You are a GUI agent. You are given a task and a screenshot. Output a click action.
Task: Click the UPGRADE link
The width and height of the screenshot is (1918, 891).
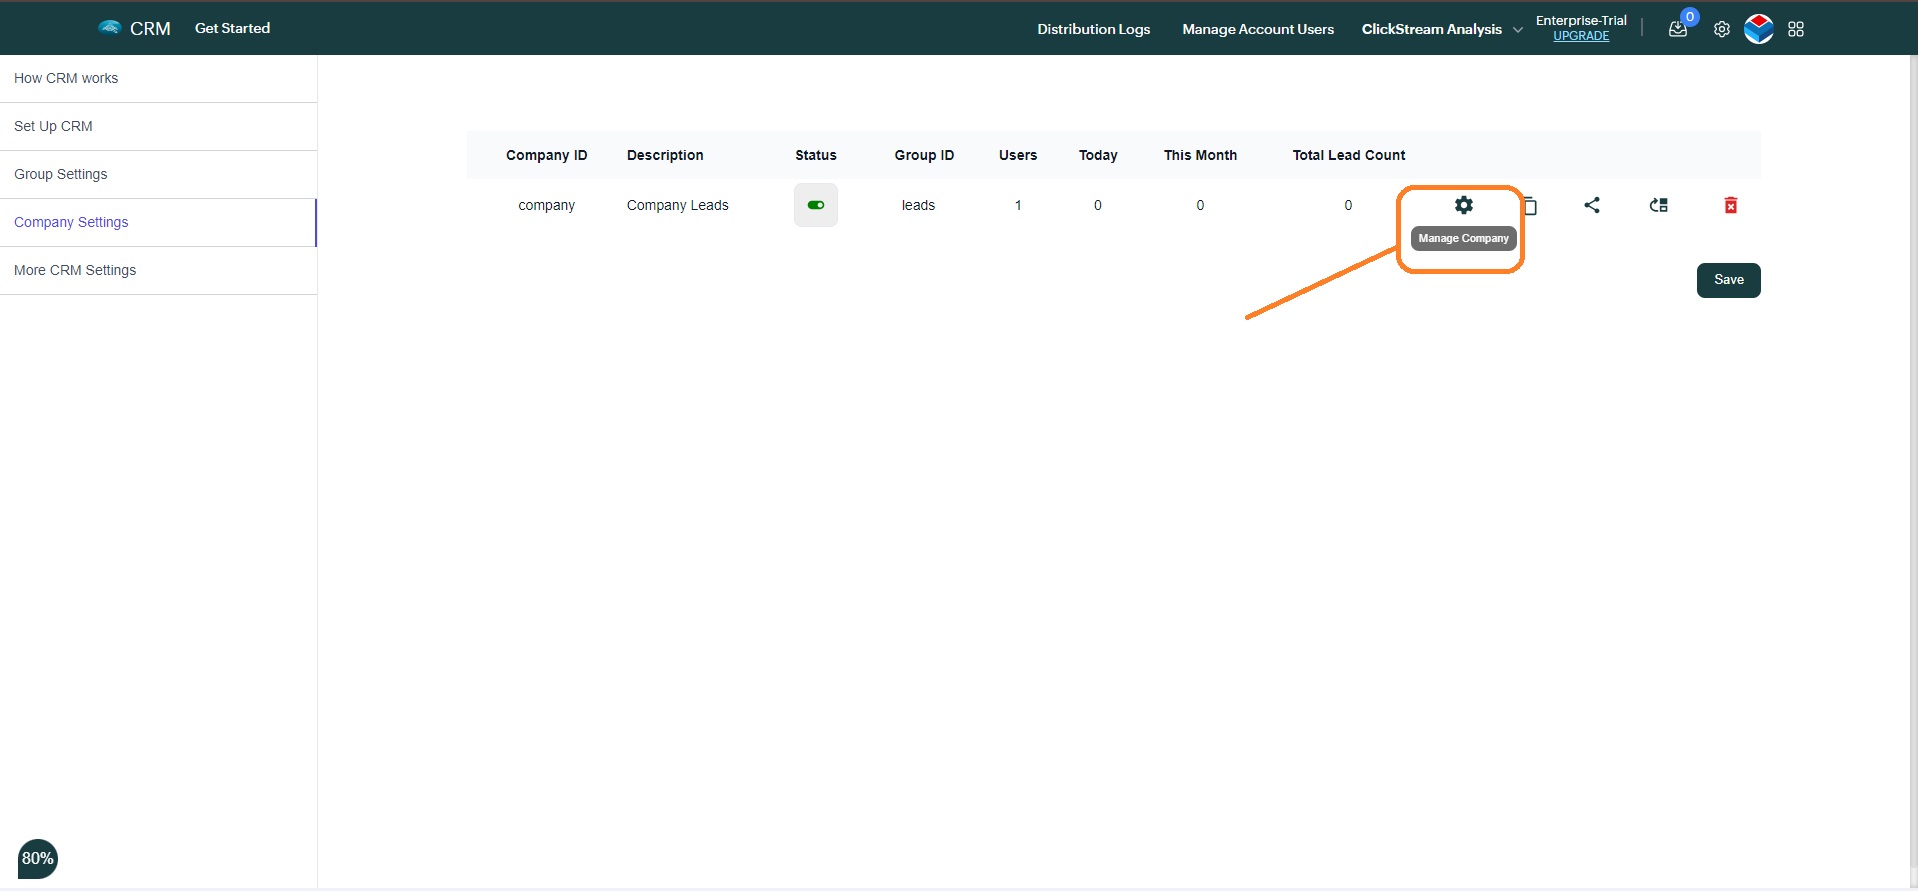tap(1581, 36)
